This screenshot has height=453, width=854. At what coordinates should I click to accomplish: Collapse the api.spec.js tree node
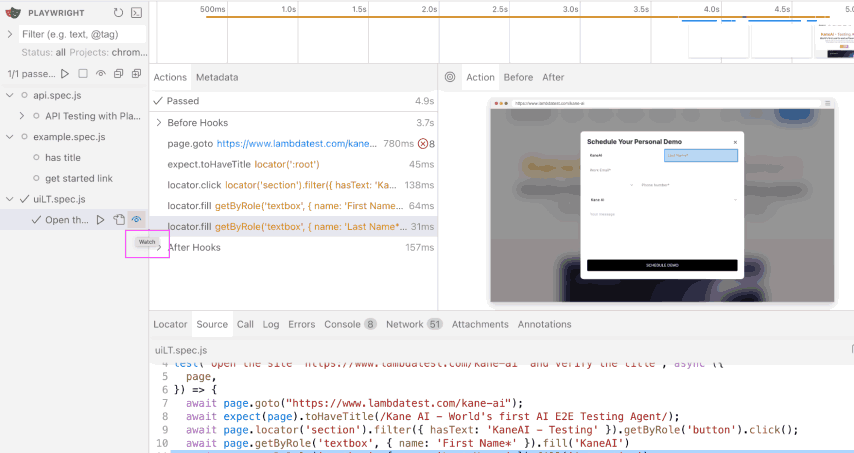click(x=10, y=95)
